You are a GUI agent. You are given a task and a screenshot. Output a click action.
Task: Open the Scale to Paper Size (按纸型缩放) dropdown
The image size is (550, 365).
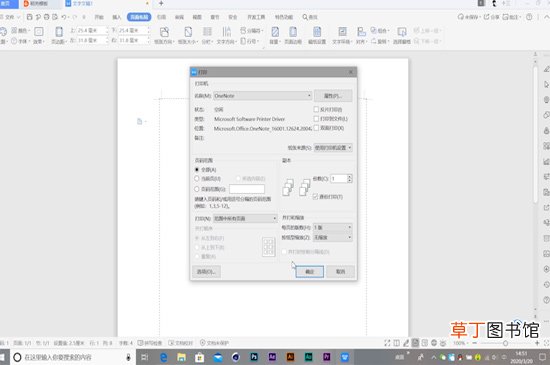pyautogui.click(x=333, y=237)
